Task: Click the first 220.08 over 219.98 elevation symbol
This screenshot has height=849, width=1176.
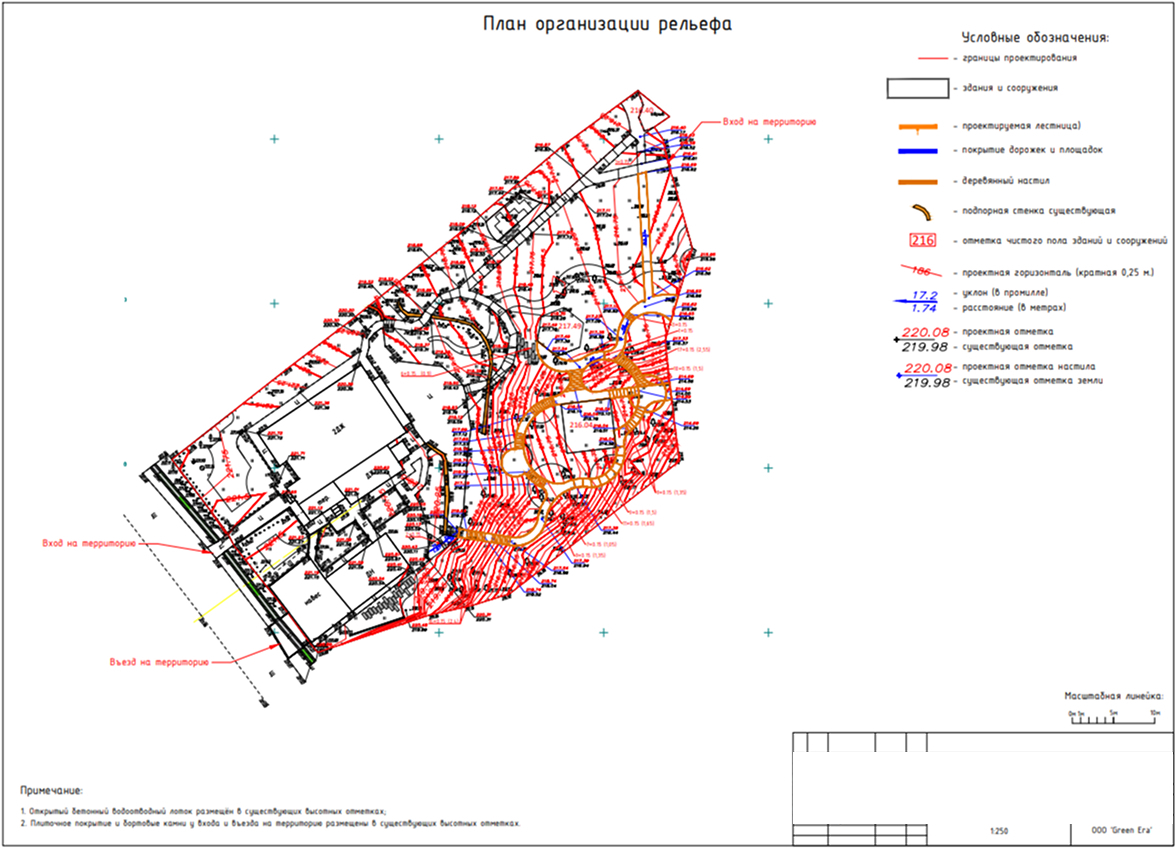Action: [924, 339]
